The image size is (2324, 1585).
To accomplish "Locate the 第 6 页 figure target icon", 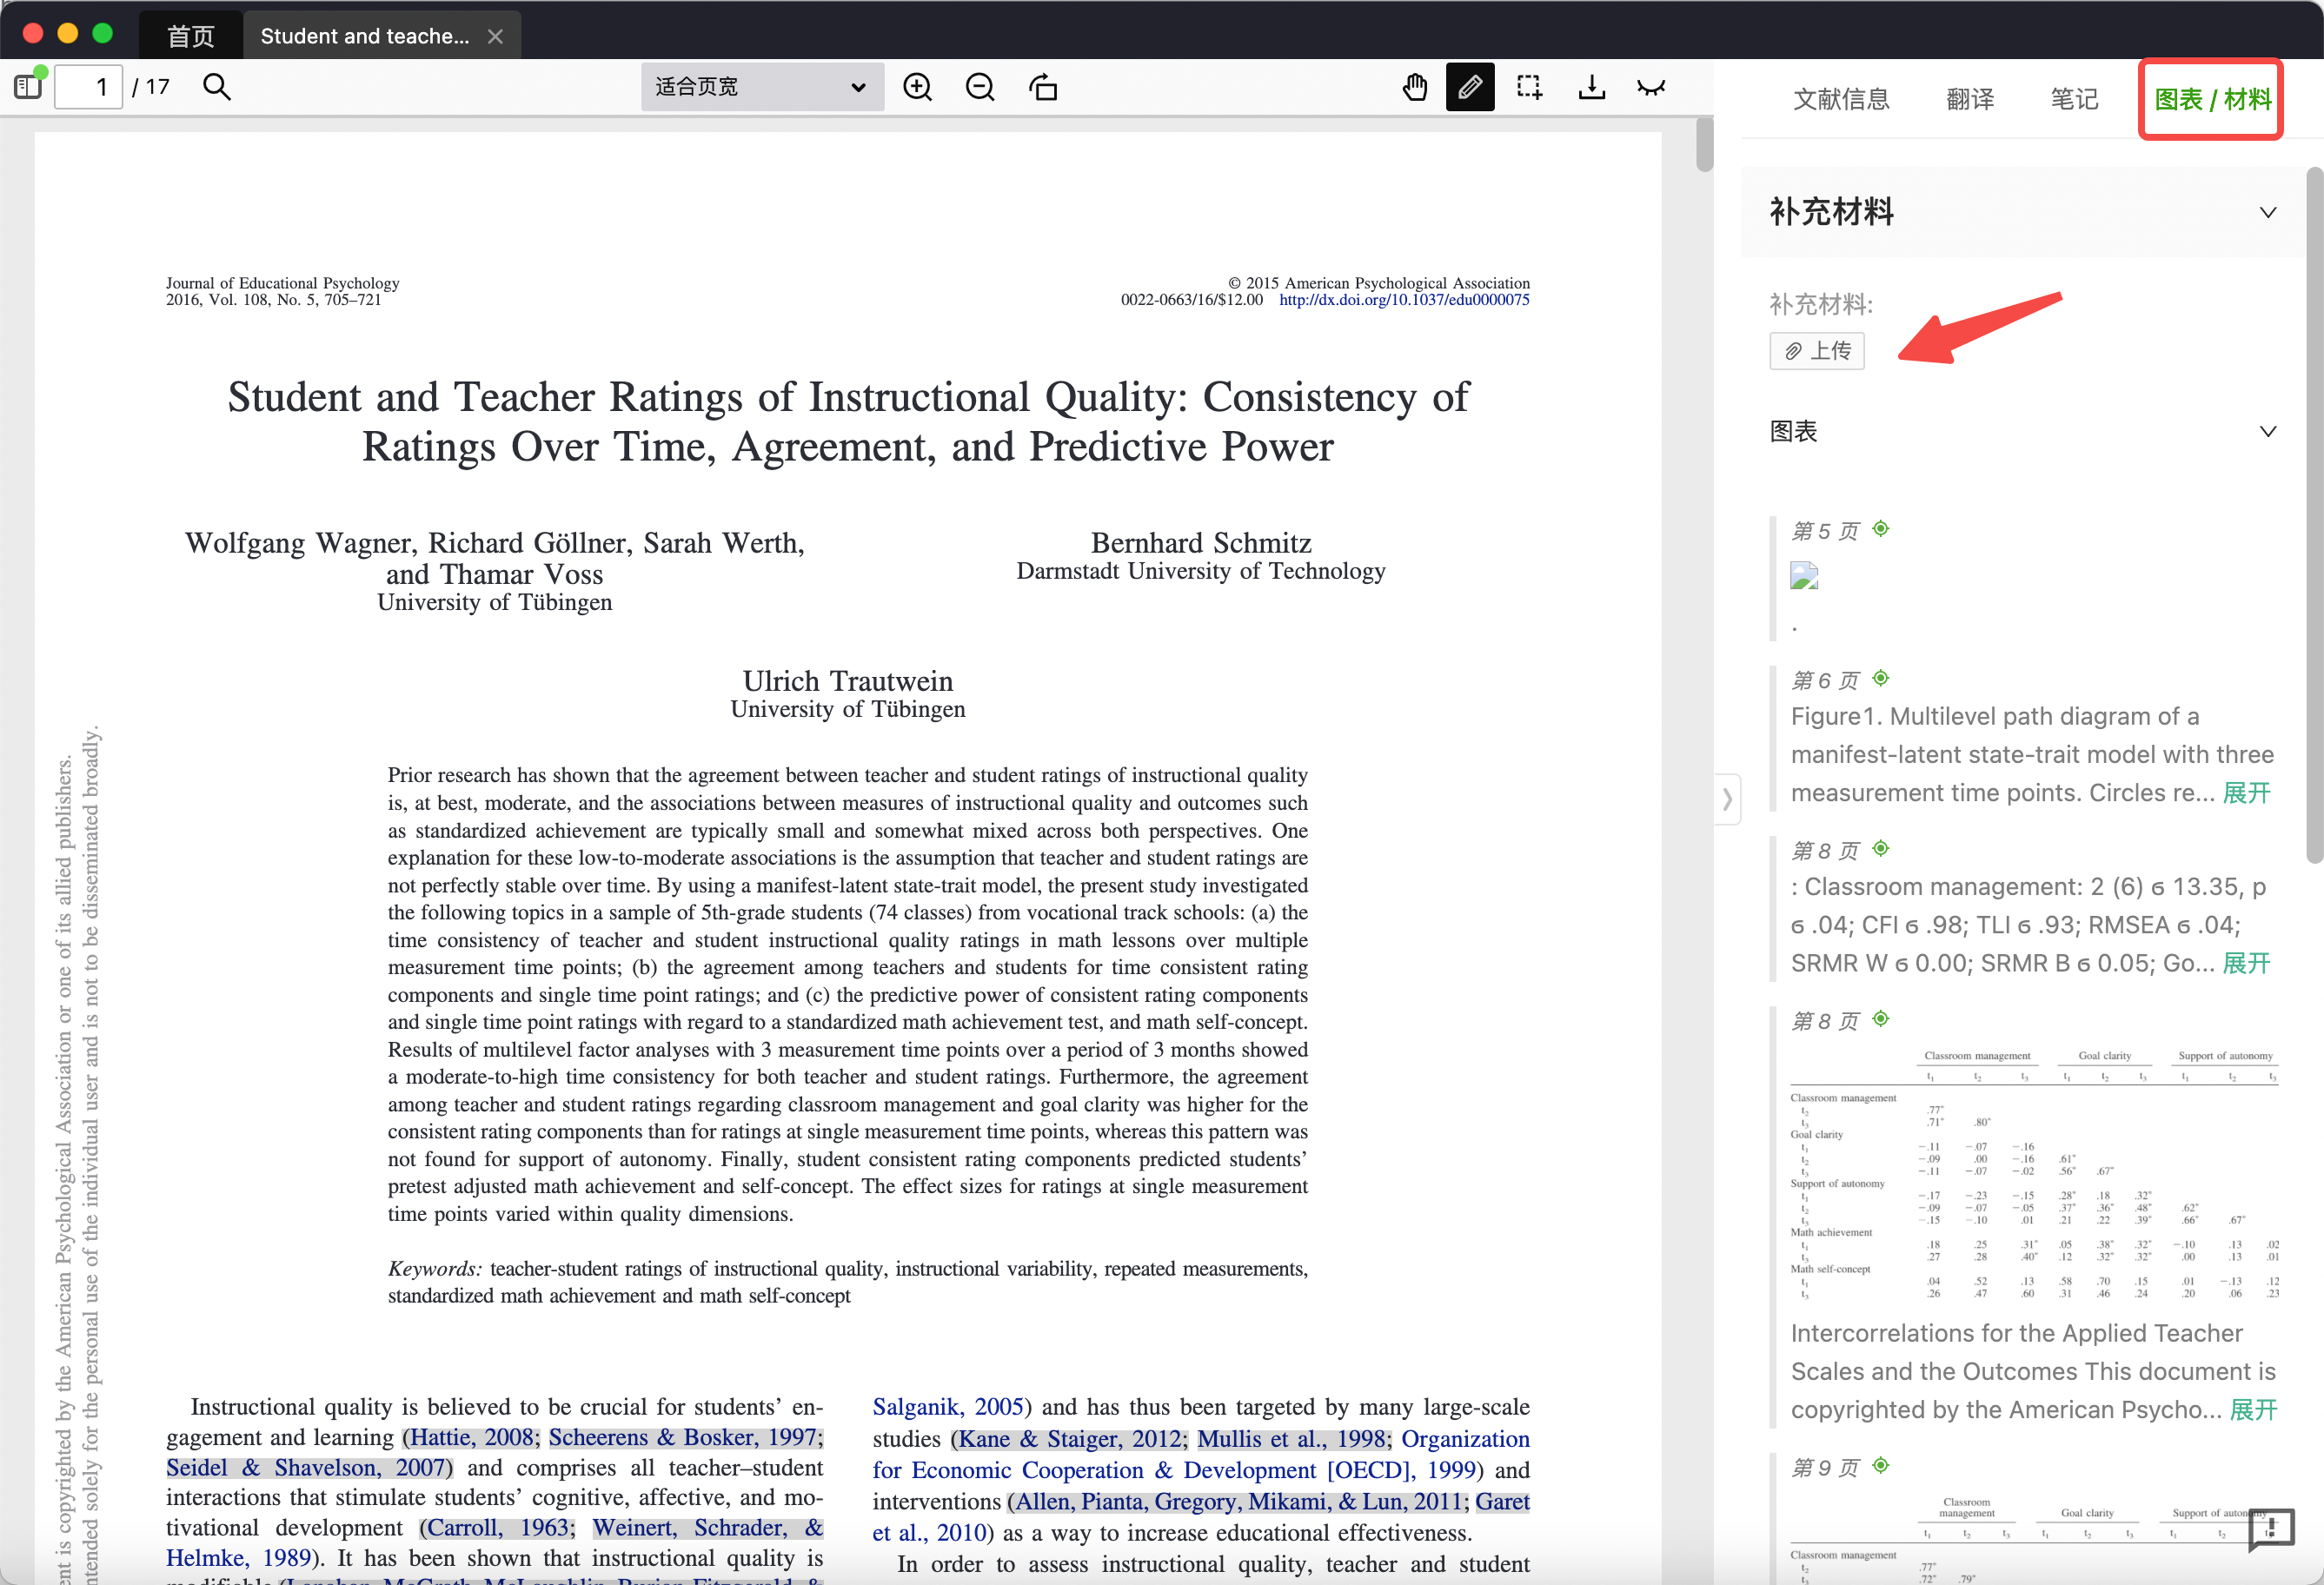I will [x=1880, y=678].
